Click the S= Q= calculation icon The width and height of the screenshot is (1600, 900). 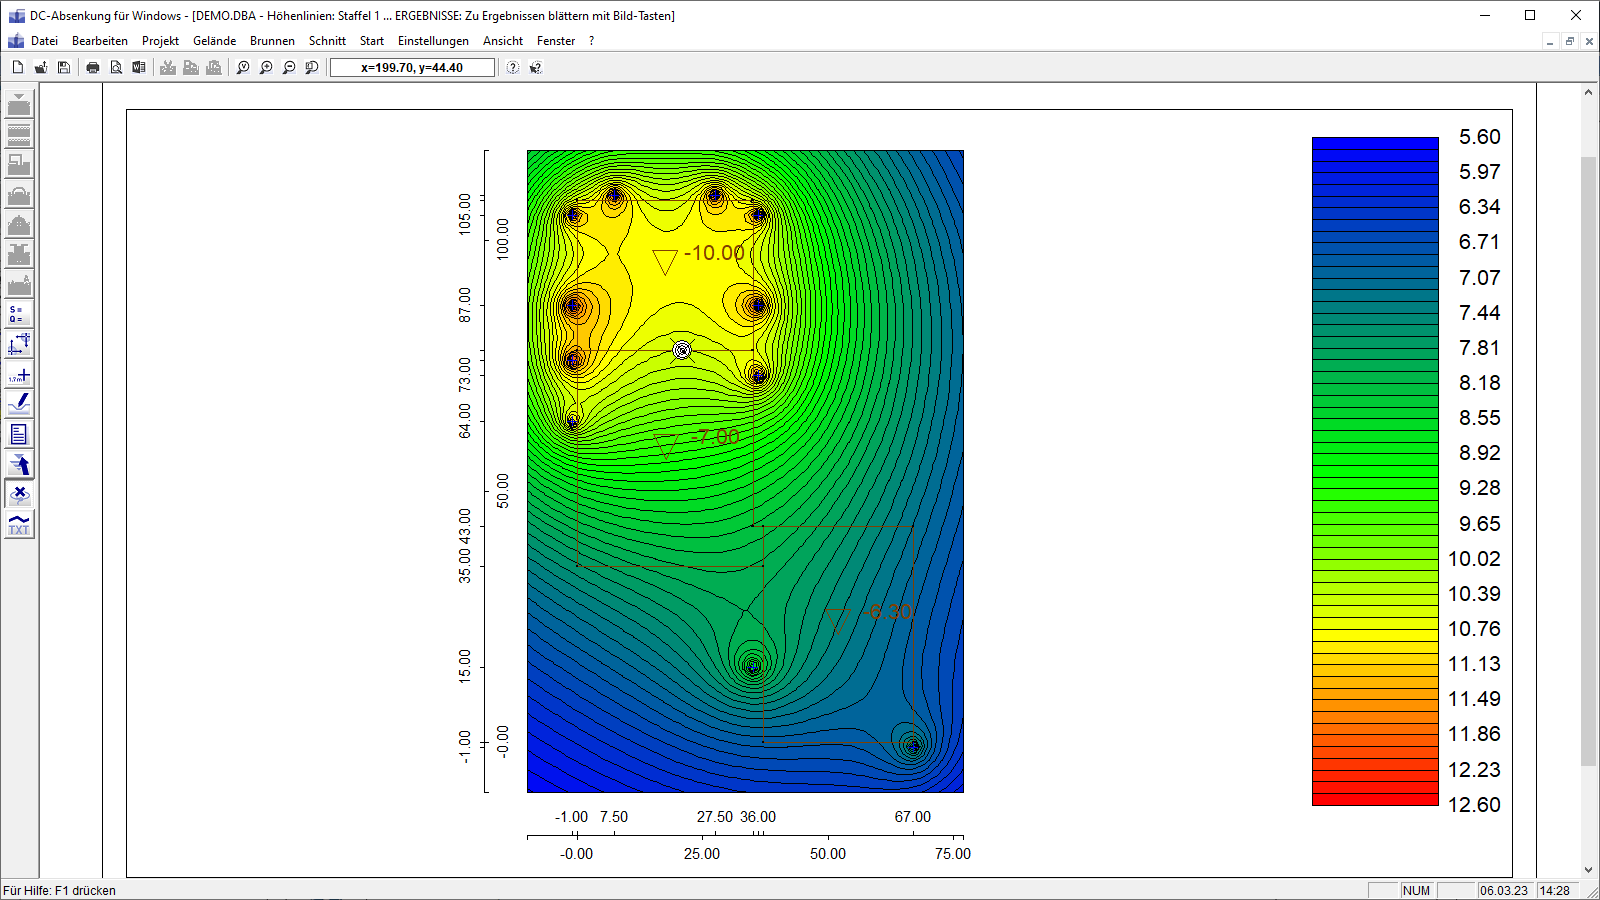[19, 314]
